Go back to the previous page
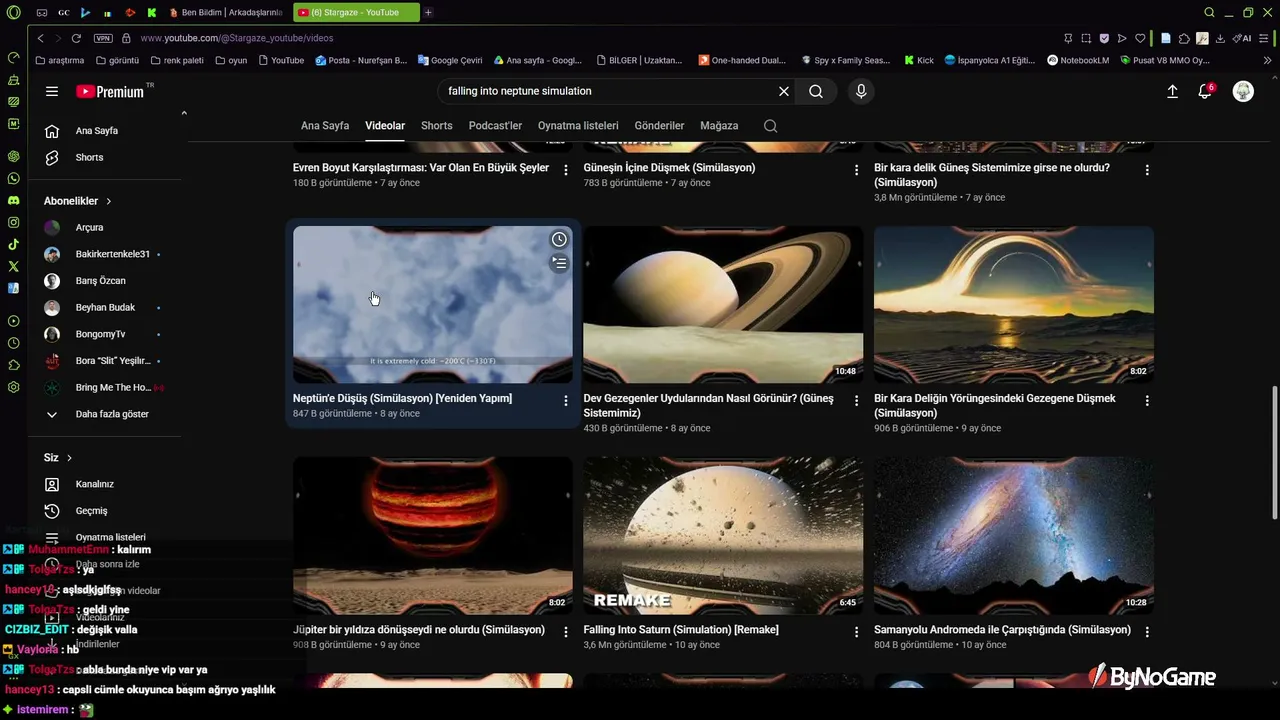1280x720 pixels. (40, 38)
